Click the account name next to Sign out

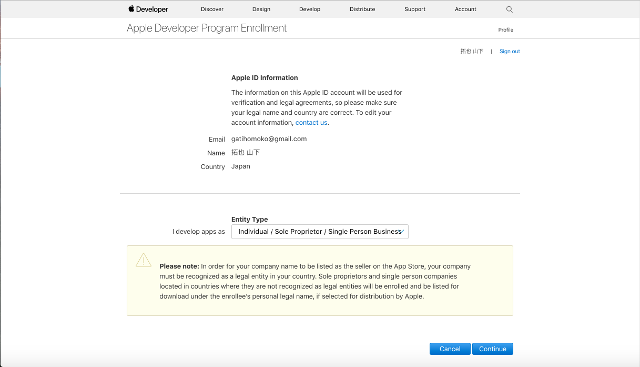[x=471, y=51]
